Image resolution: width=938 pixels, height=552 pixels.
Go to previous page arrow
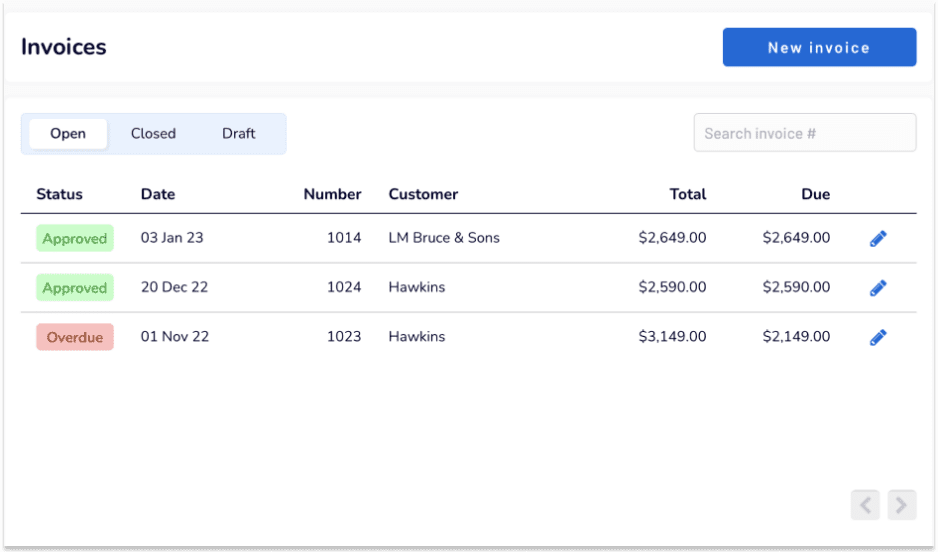[865, 505]
